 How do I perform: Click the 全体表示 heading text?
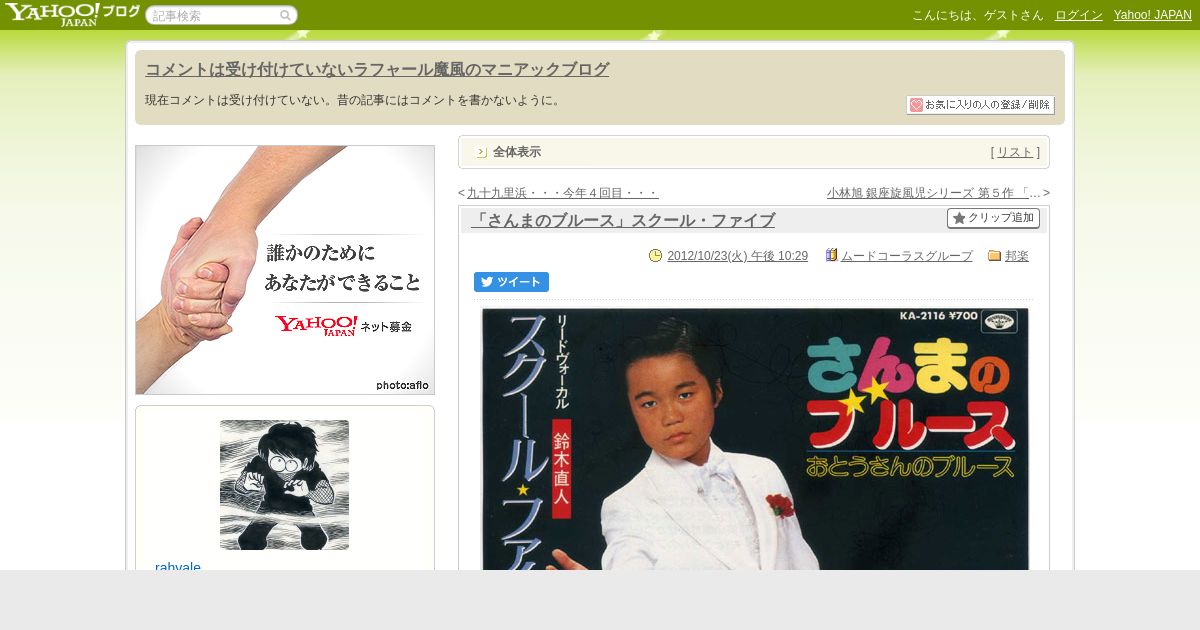[x=517, y=152]
